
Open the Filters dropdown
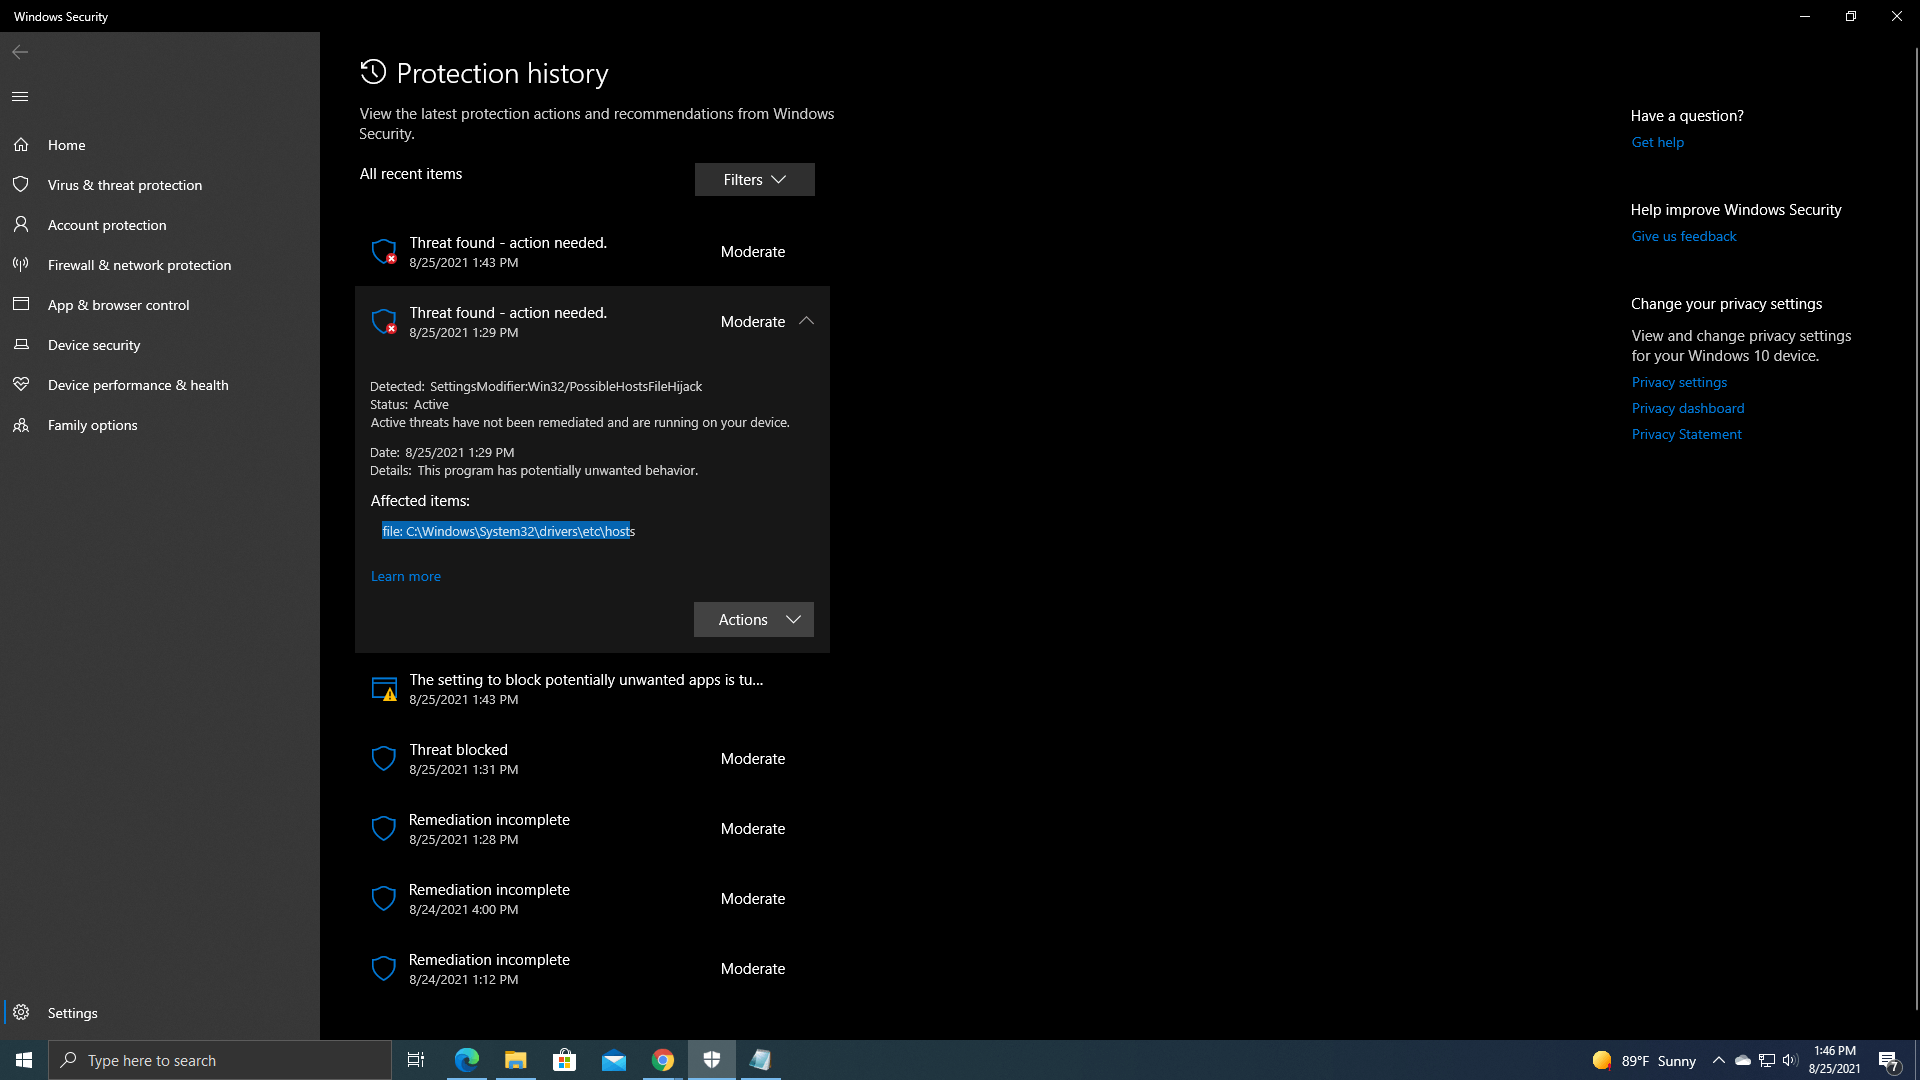tap(754, 179)
